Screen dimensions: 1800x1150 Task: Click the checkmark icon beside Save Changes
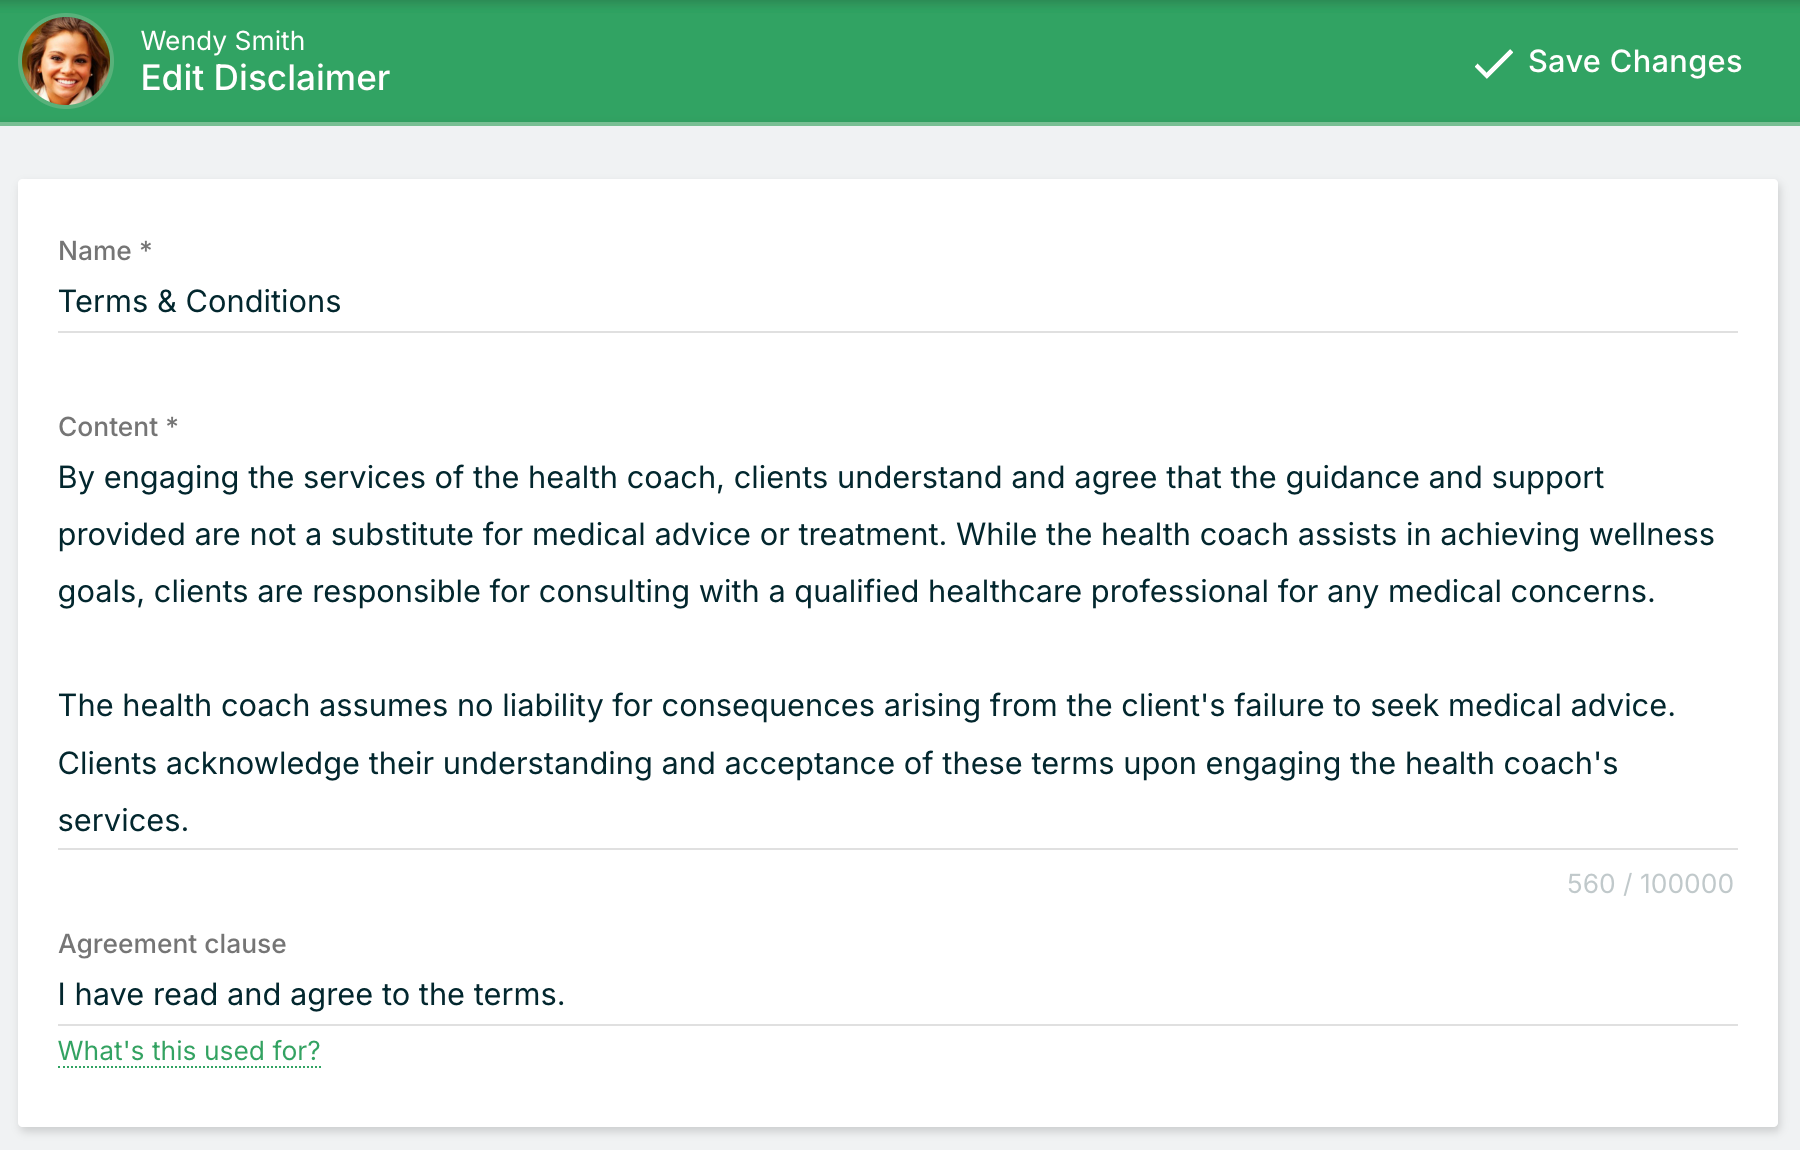[x=1493, y=63]
